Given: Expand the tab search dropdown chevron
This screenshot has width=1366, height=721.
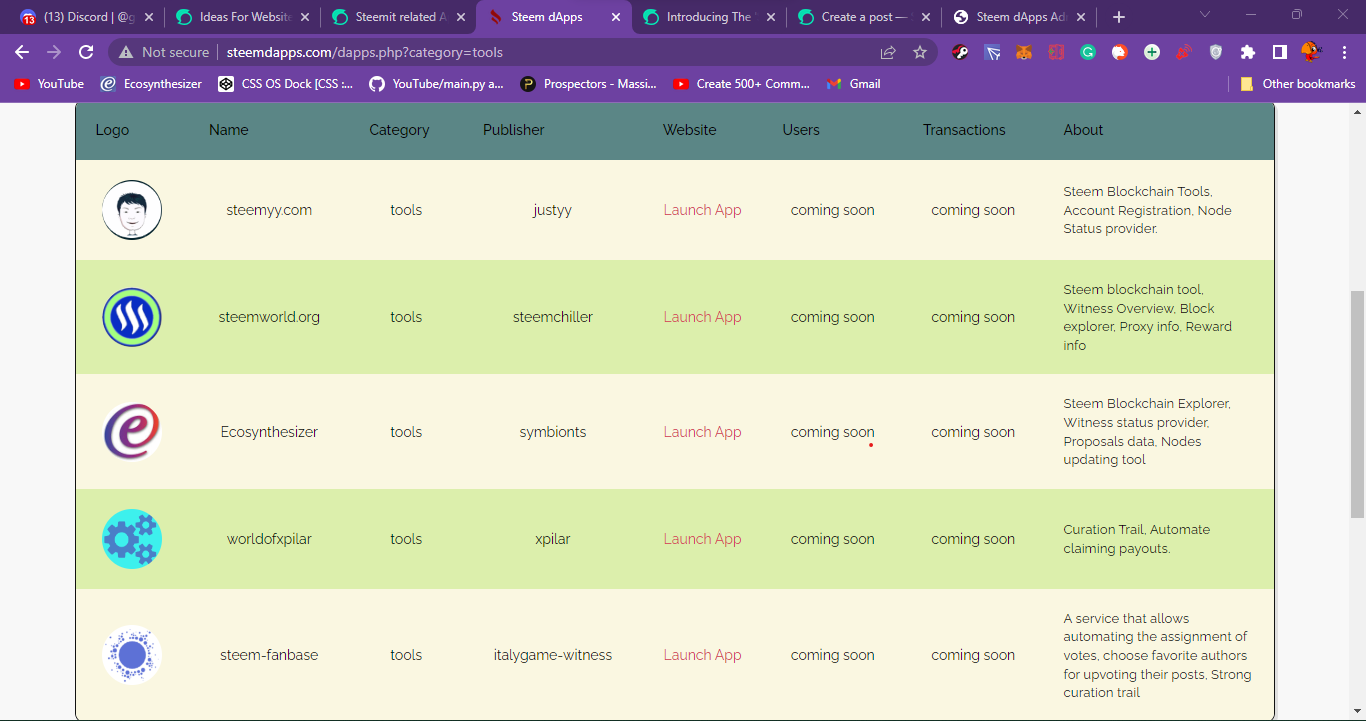Looking at the screenshot, I should (x=1205, y=14).
